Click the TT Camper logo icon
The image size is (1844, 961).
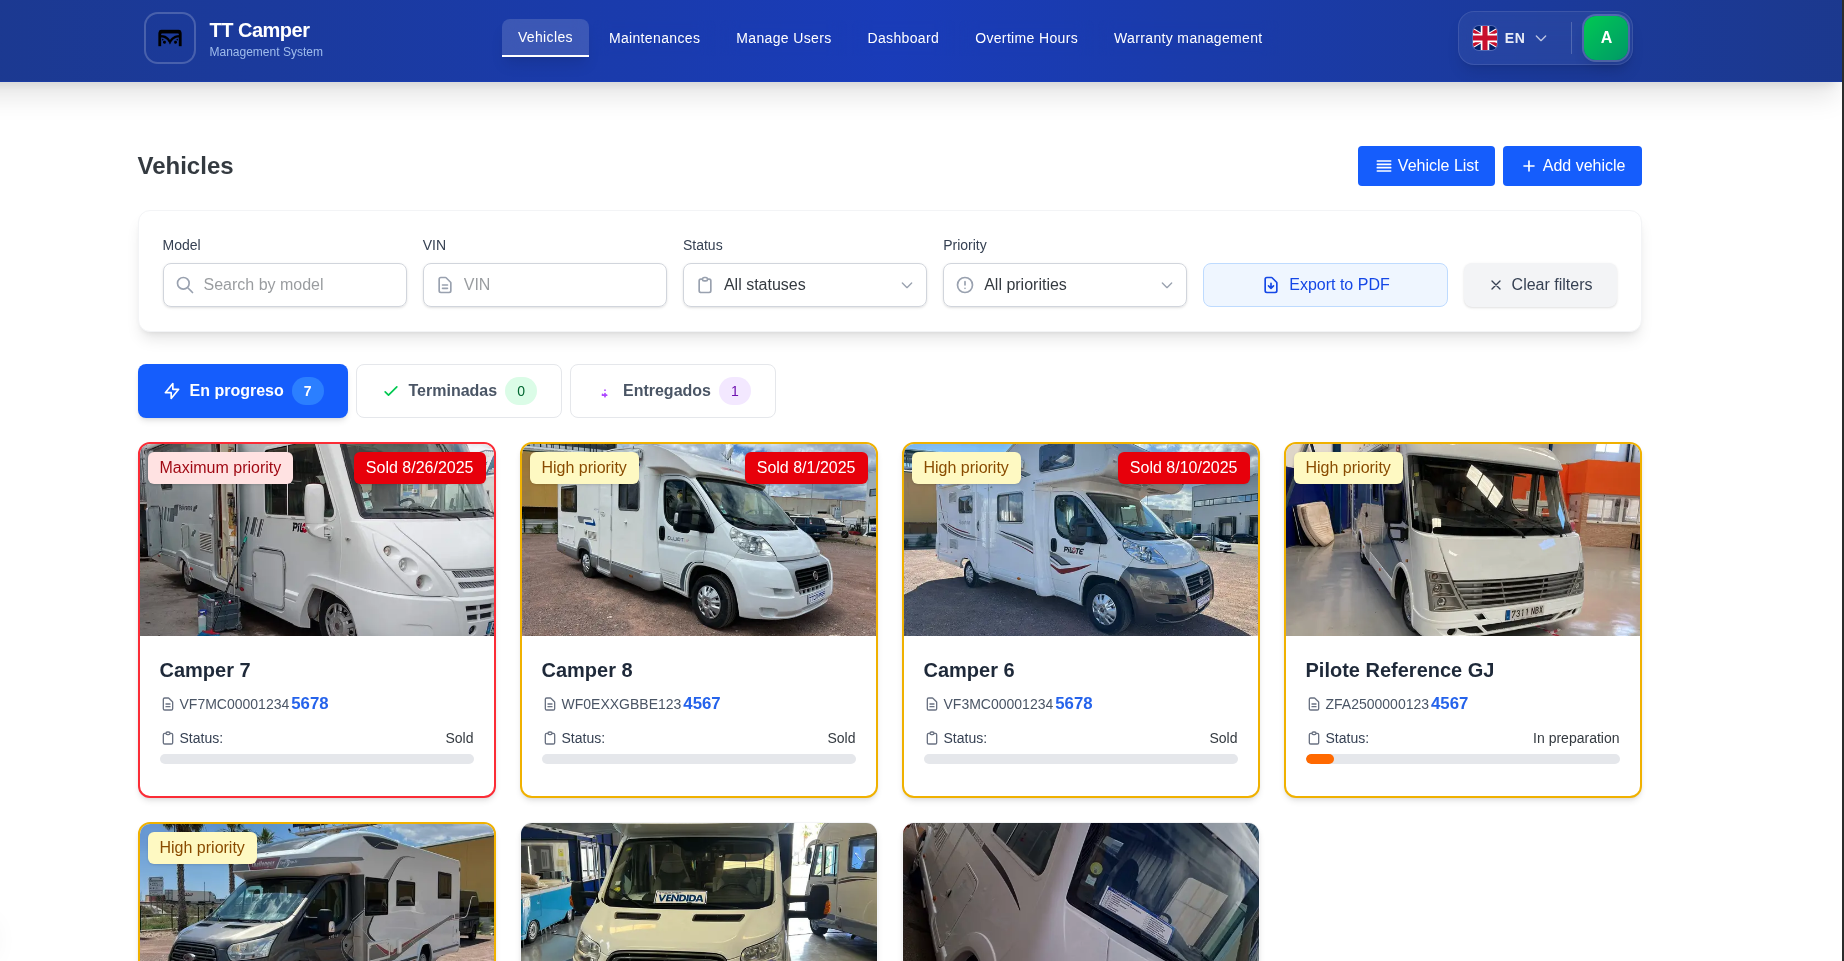(170, 38)
